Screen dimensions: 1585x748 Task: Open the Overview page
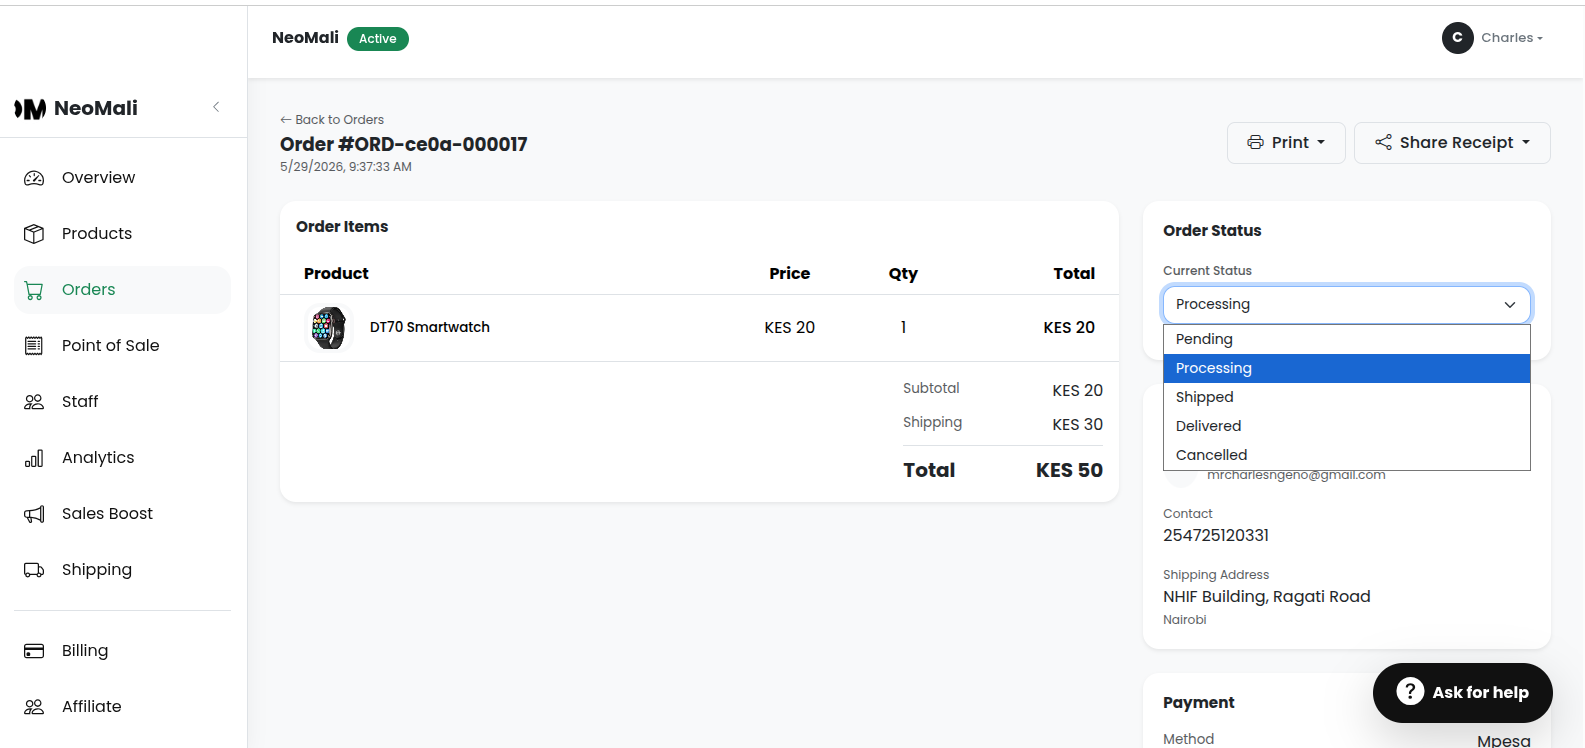[122, 178]
